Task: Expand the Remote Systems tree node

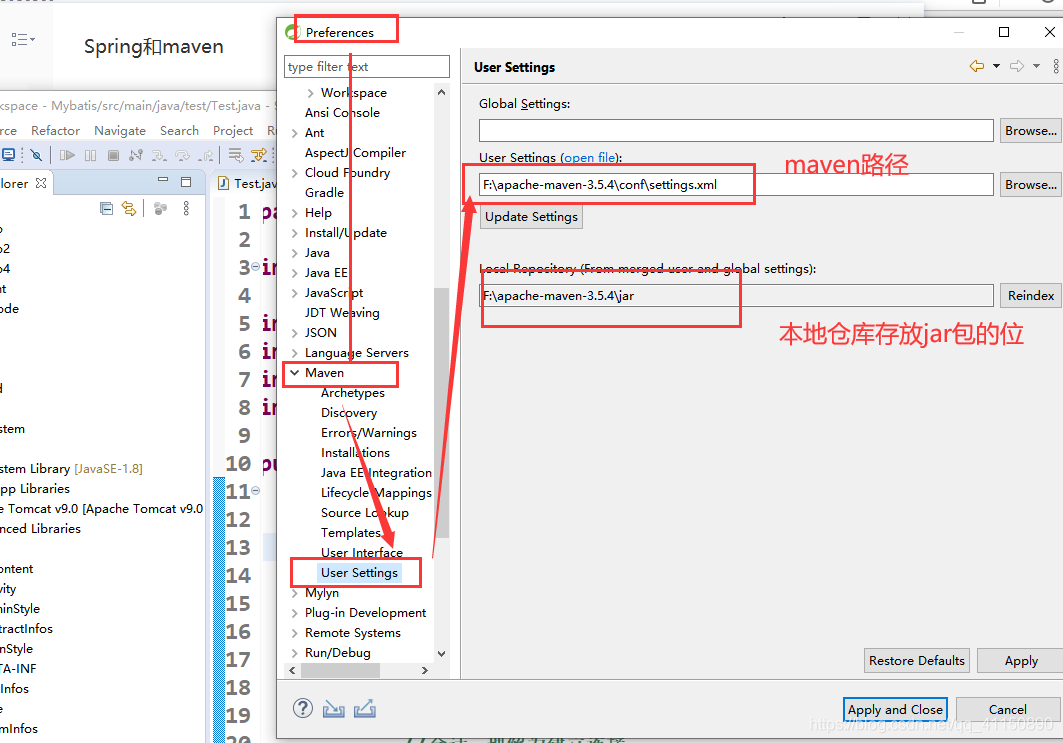Action: [294, 633]
